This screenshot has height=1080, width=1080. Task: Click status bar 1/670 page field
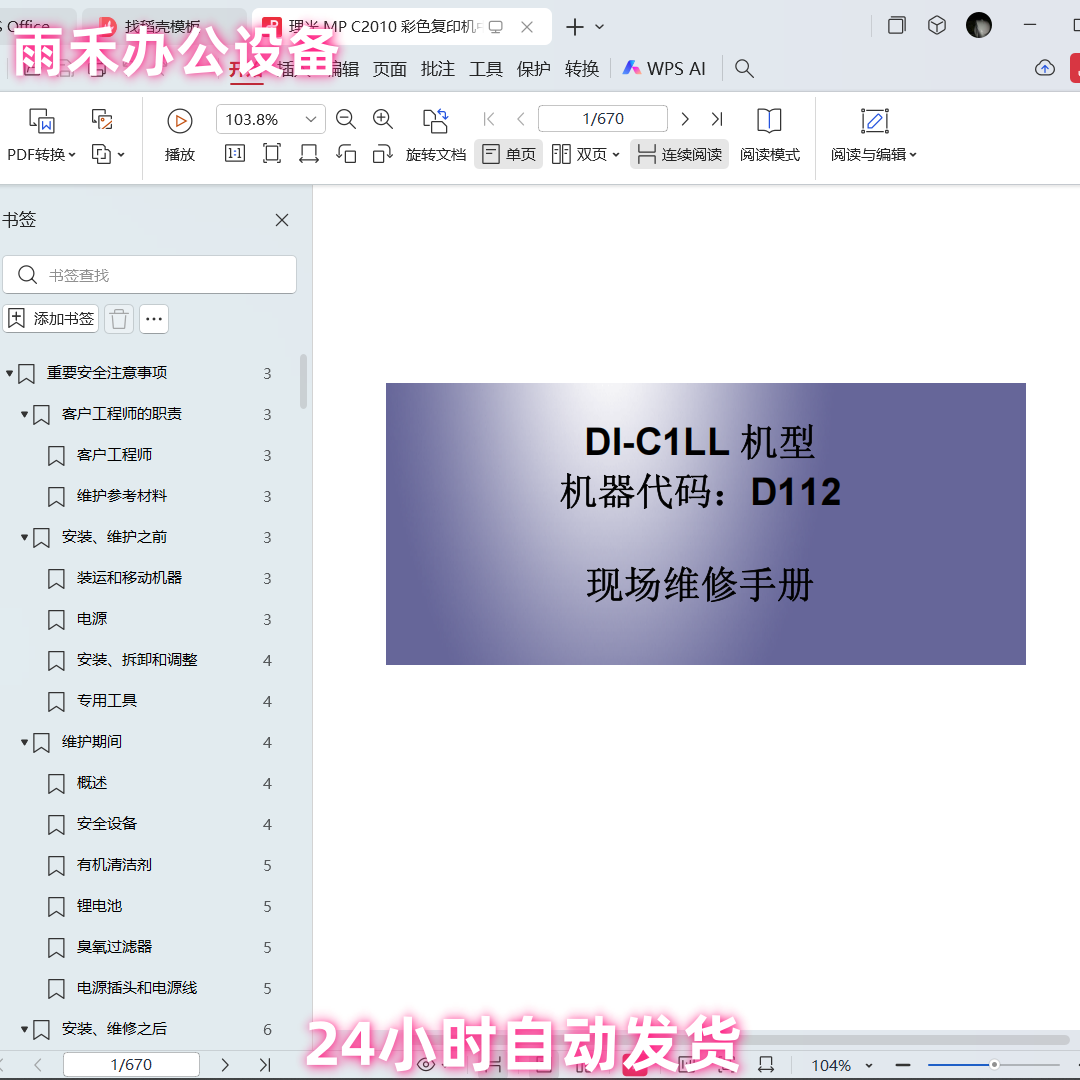click(x=131, y=1065)
